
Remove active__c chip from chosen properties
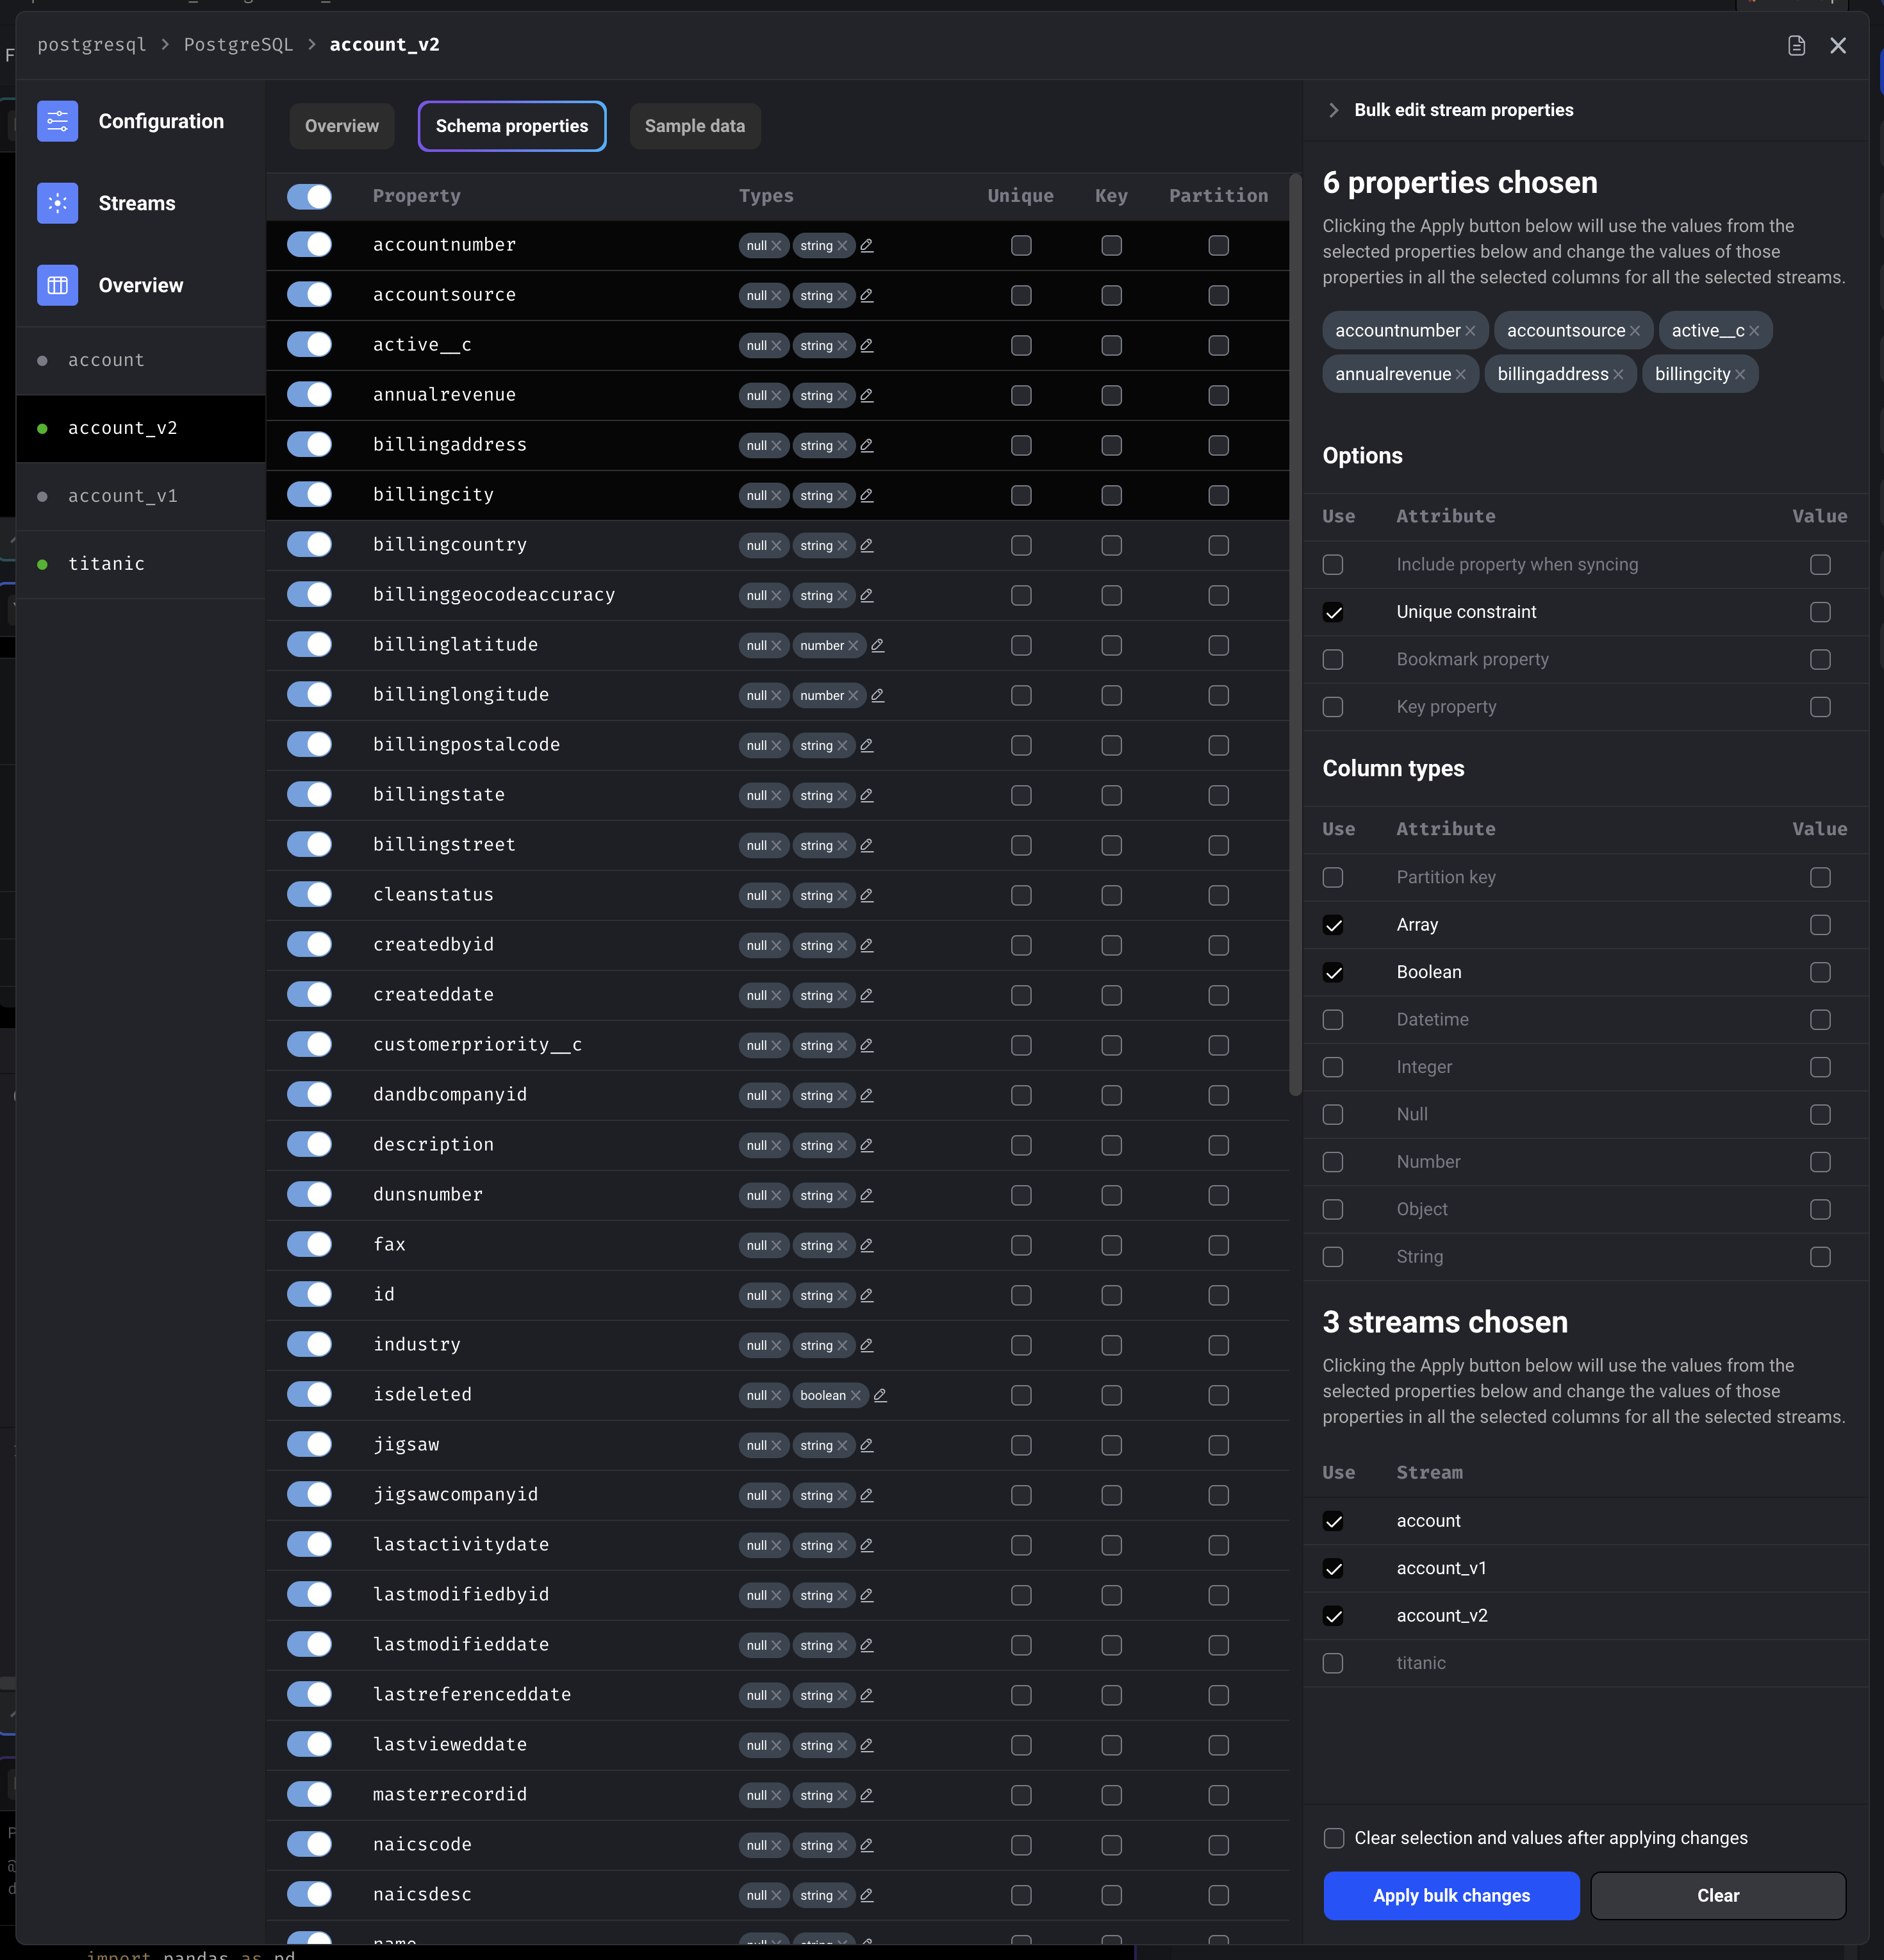pyautogui.click(x=1754, y=331)
